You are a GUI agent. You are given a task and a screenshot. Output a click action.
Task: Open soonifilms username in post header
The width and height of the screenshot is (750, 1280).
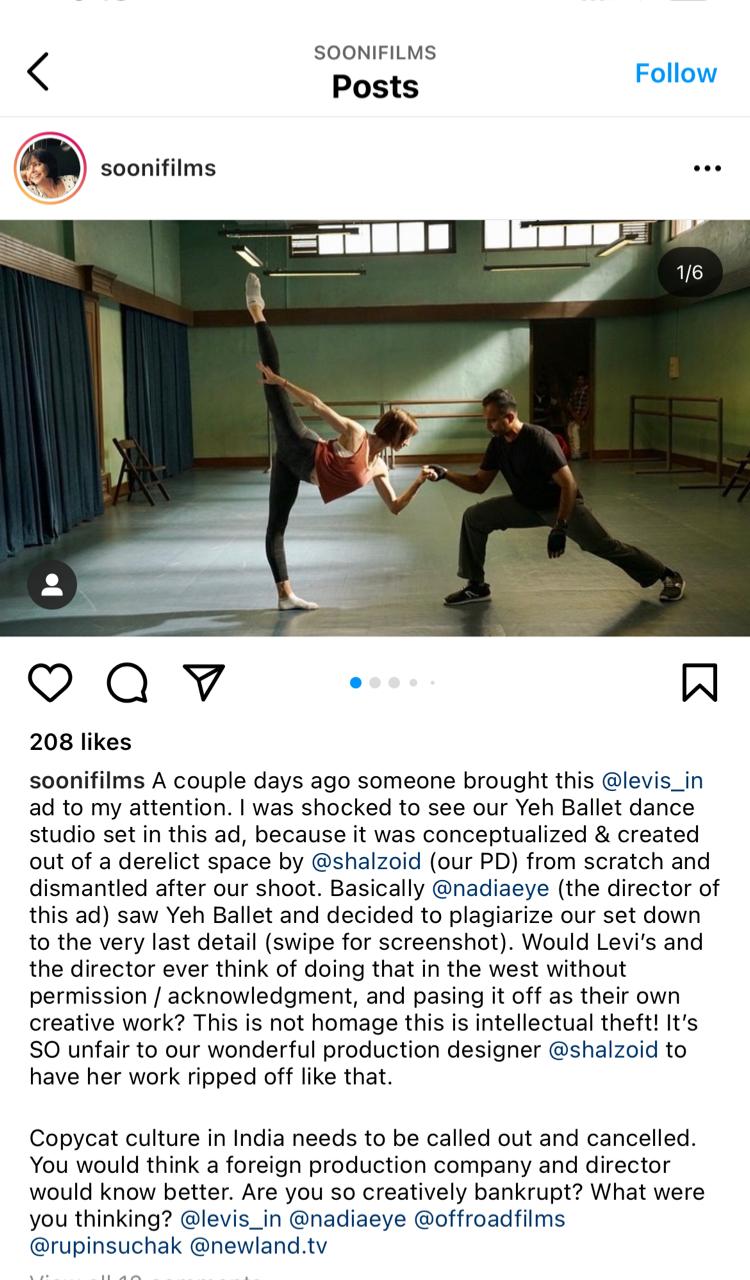[x=158, y=168]
